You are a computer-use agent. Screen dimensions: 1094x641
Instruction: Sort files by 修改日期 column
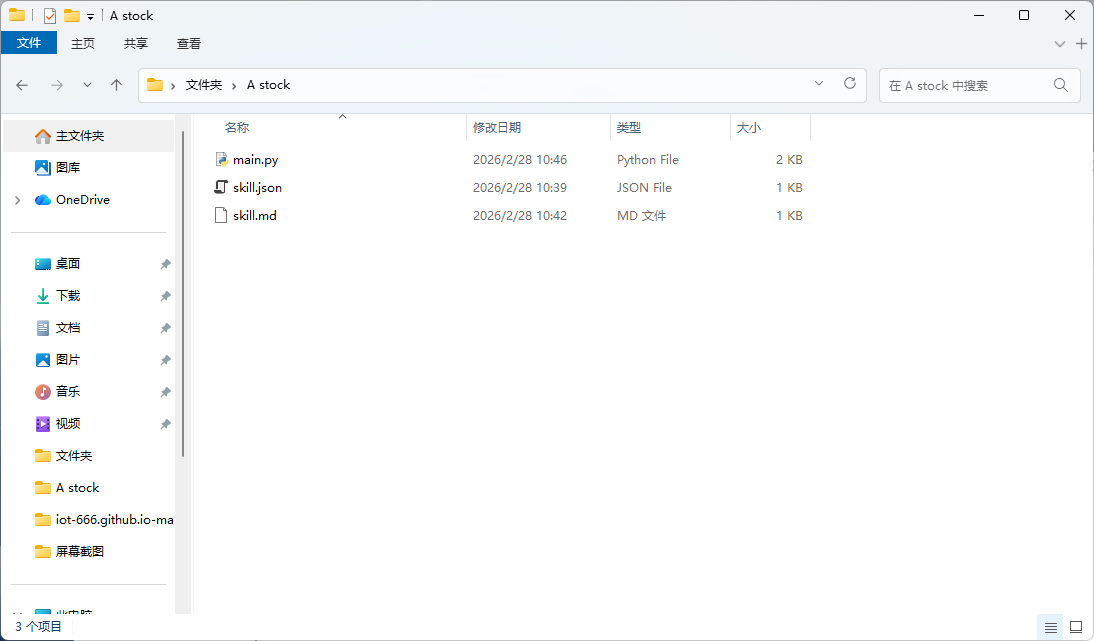497,128
